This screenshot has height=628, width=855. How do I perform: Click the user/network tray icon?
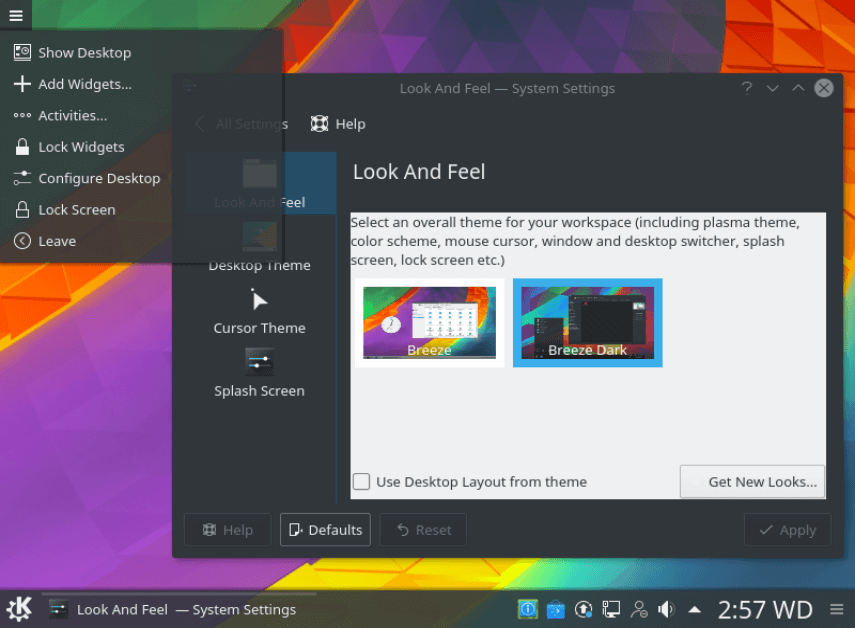coord(639,609)
